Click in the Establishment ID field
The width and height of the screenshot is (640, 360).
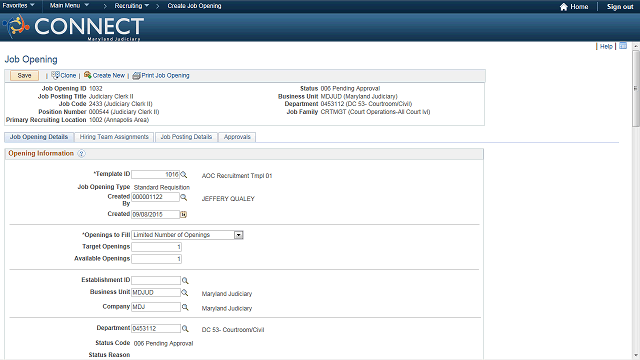pos(156,280)
